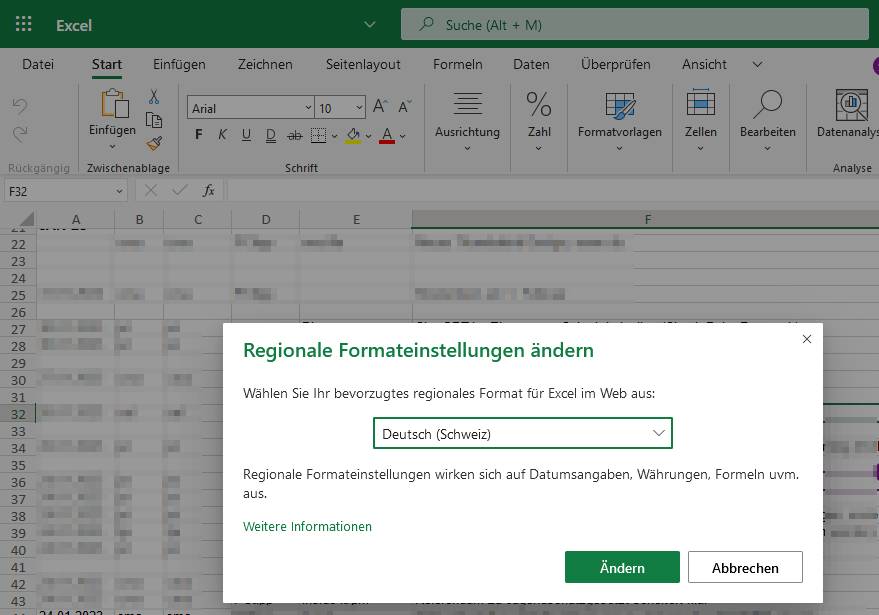Image resolution: width=879 pixels, height=615 pixels.
Task: Open the regional format language dropdown
Action: click(x=522, y=432)
